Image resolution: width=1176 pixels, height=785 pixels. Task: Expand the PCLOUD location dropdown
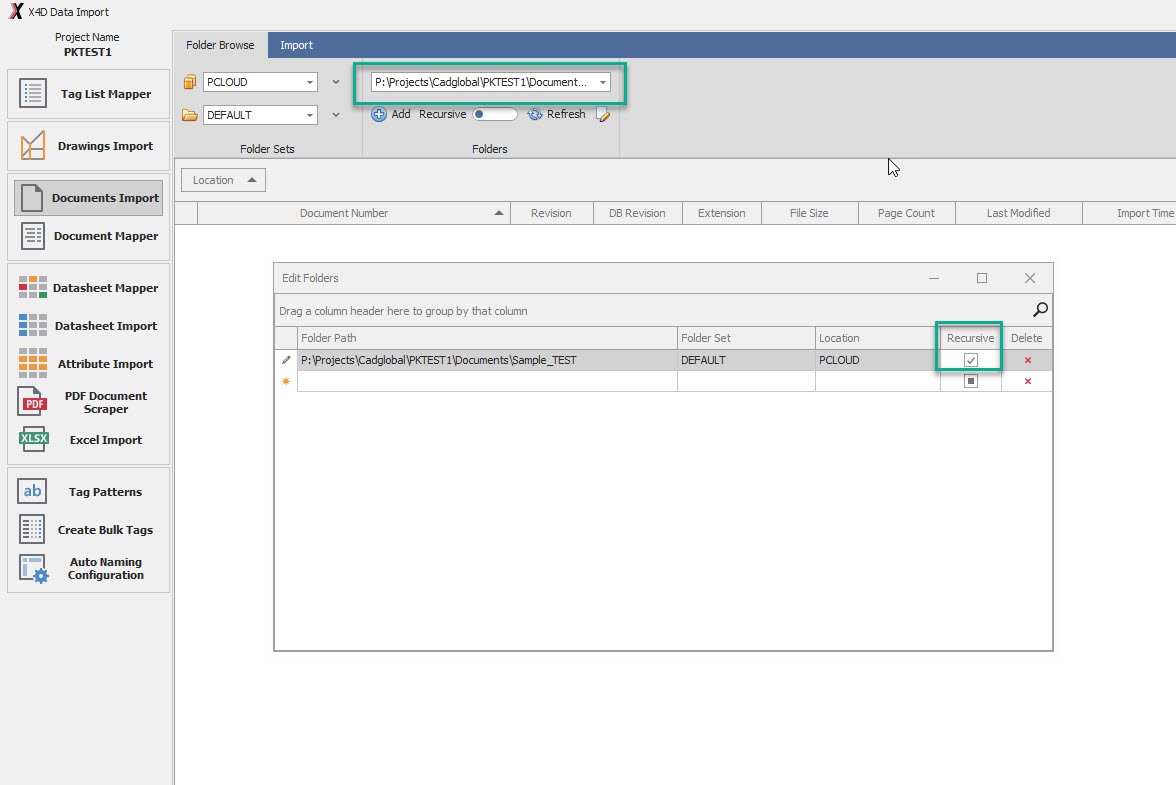(310, 83)
